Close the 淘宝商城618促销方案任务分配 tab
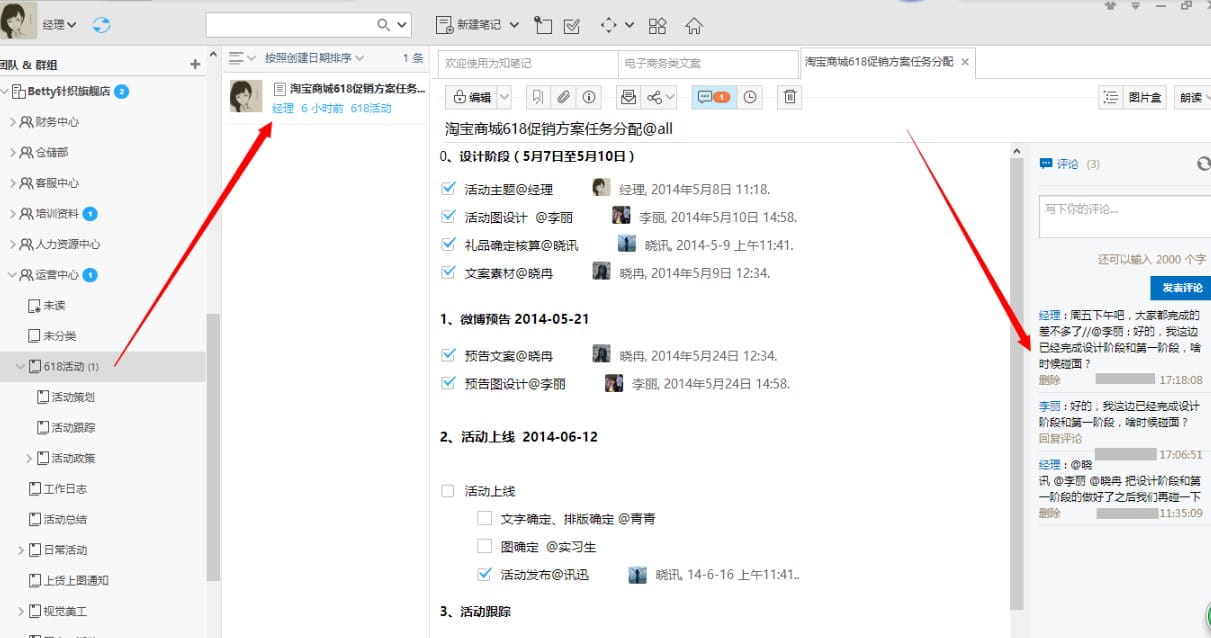The height and width of the screenshot is (638, 1211). tap(965, 62)
